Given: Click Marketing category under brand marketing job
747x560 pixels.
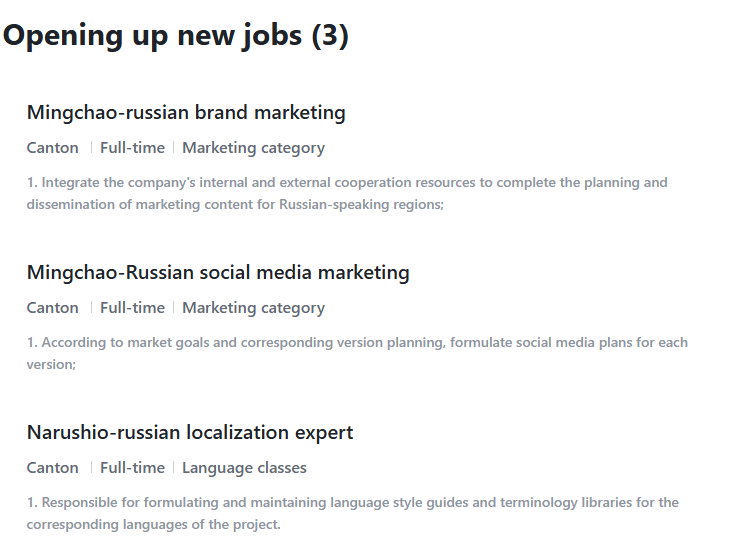Looking at the screenshot, I should pos(253,148).
